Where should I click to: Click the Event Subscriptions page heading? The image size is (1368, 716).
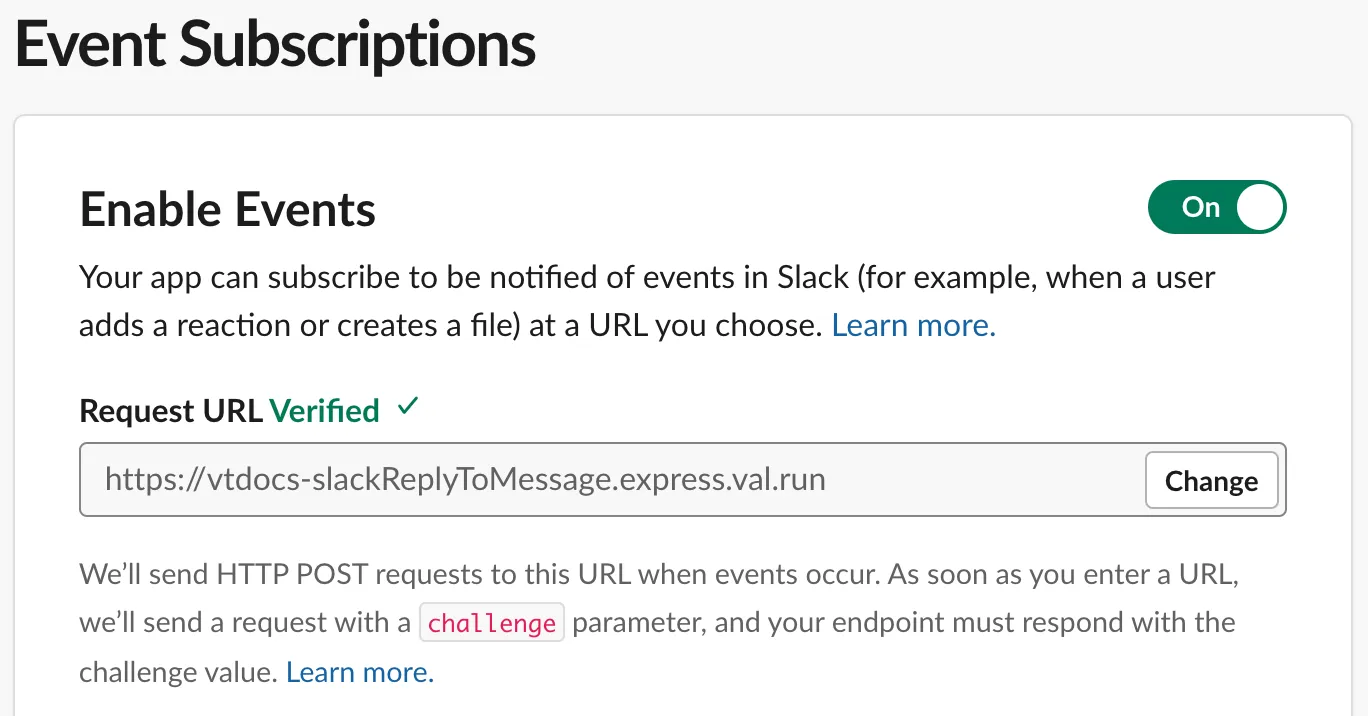pyautogui.click(x=274, y=44)
